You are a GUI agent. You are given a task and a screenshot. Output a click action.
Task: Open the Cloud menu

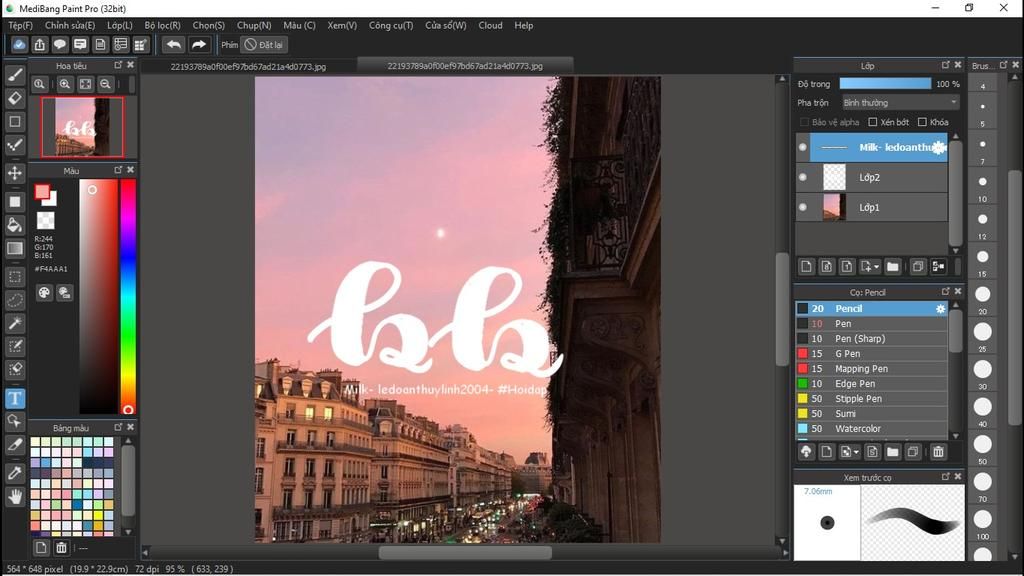490,25
